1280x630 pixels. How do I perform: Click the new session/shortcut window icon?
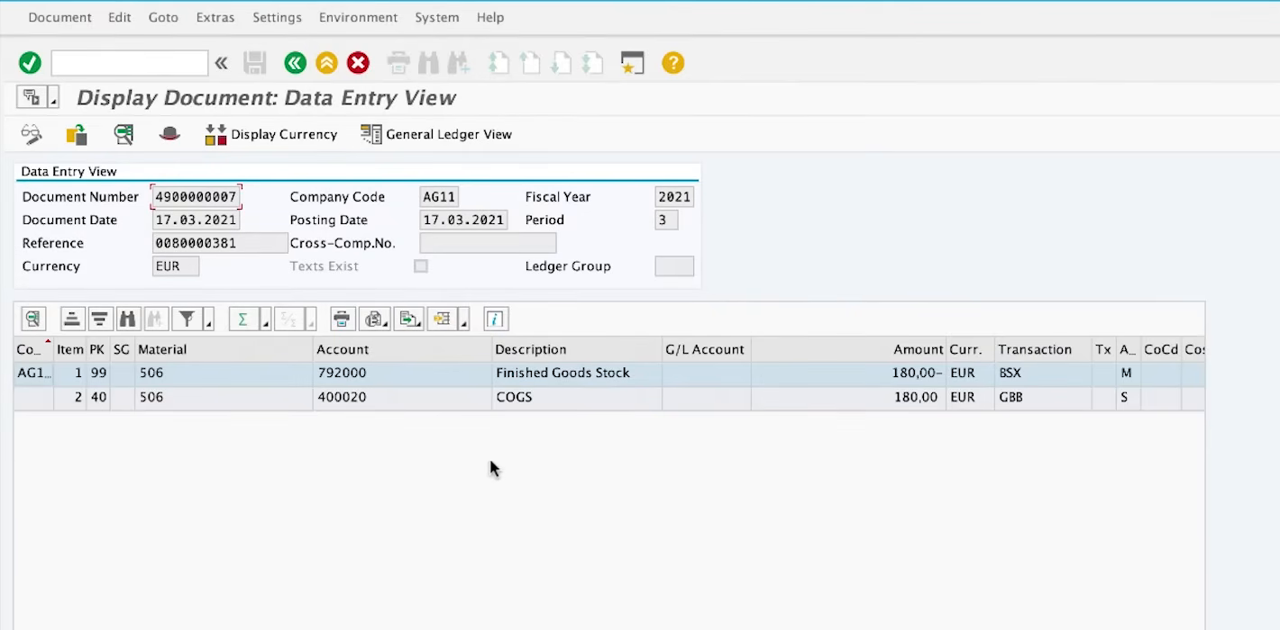click(x=632, y=63)
